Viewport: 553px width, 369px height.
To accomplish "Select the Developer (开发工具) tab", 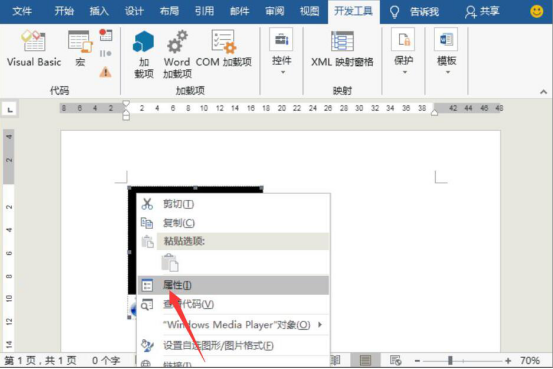I will click(x=353, y=12).
